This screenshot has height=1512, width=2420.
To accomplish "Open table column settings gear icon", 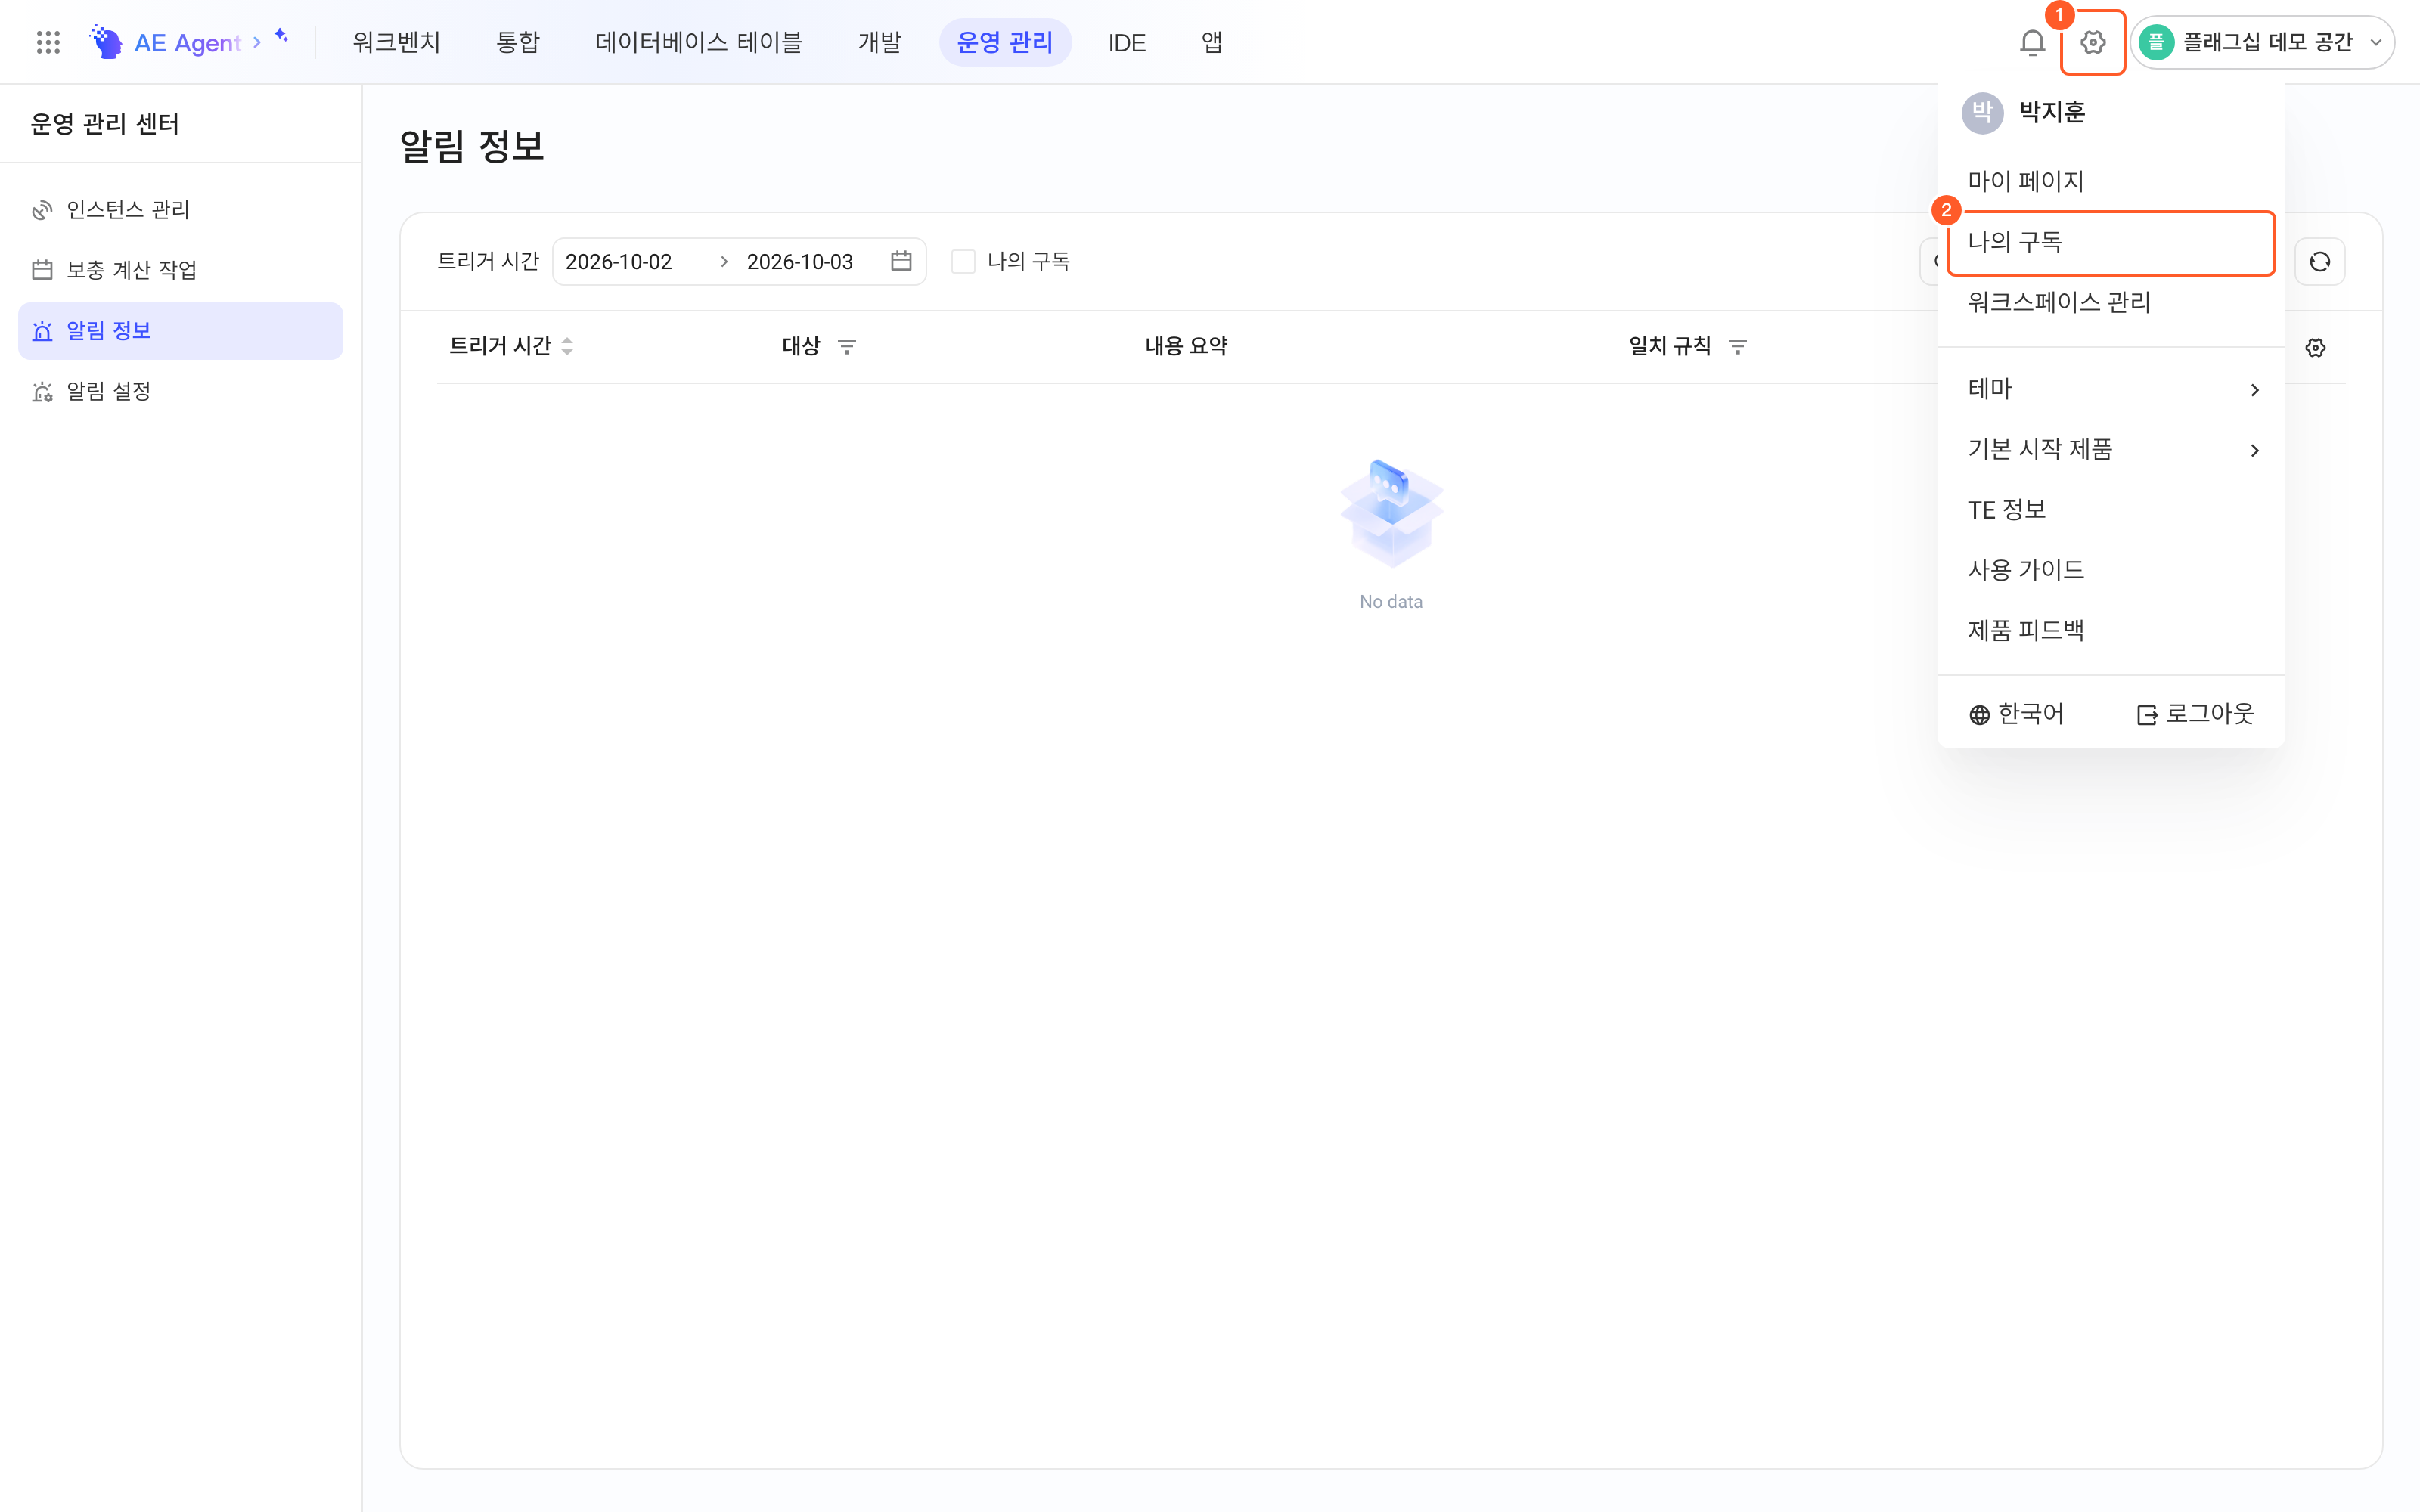I will 2316,347.
